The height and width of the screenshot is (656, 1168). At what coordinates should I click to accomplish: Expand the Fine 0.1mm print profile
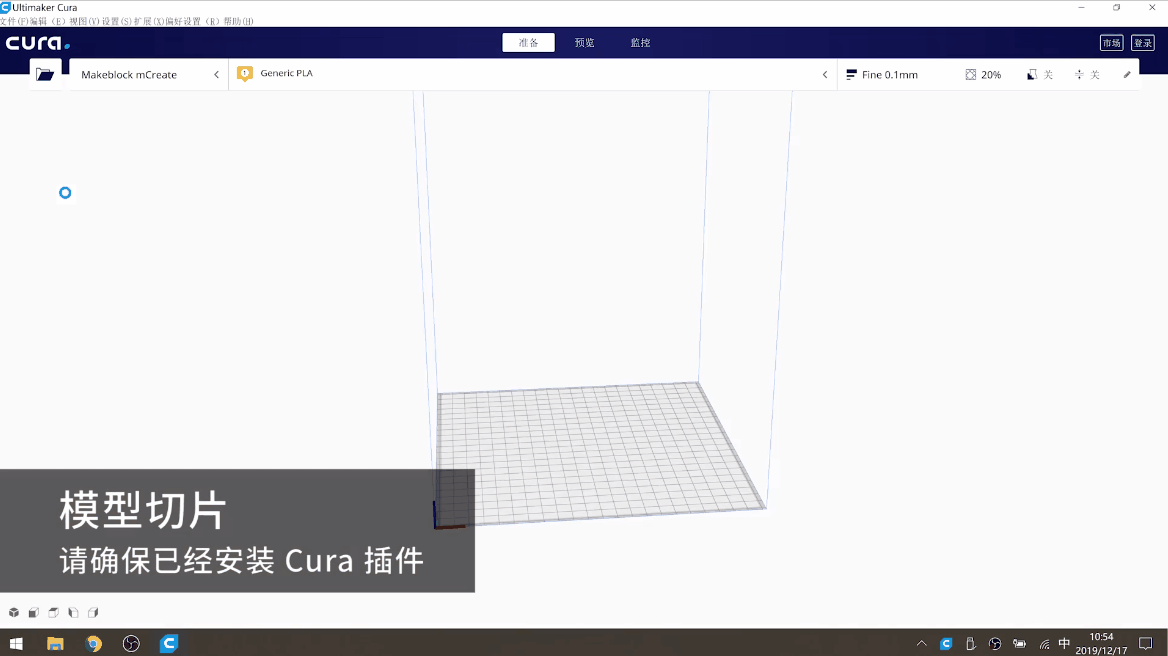988,74
